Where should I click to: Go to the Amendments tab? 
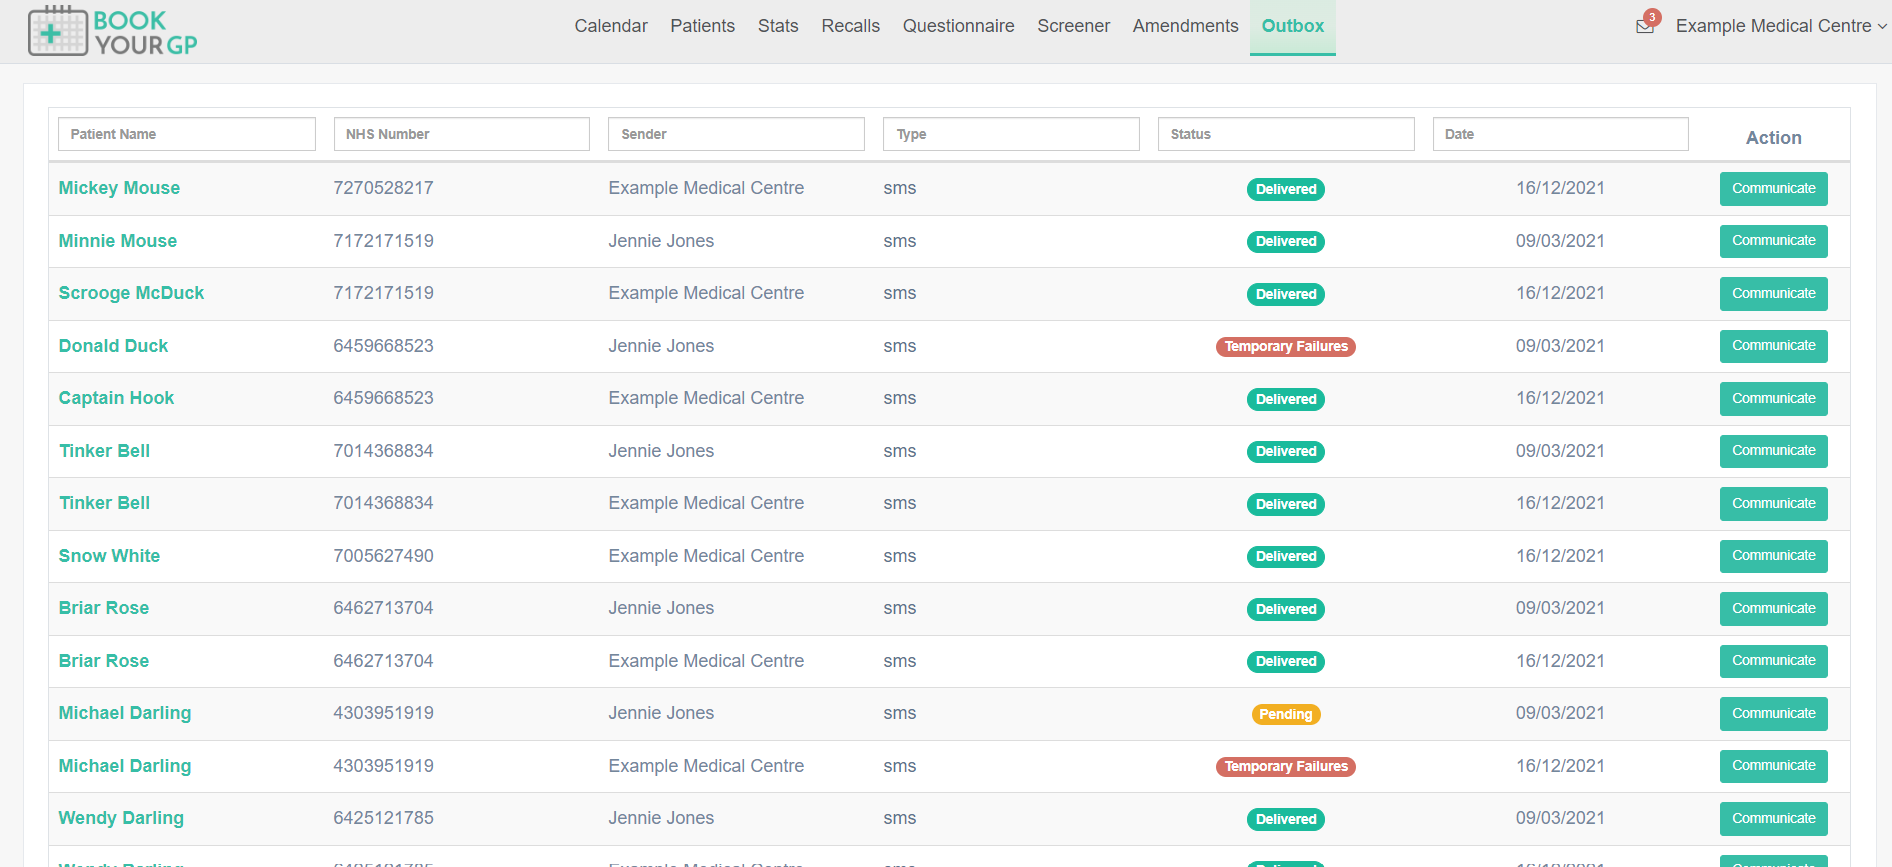(x=1185, y=26)
